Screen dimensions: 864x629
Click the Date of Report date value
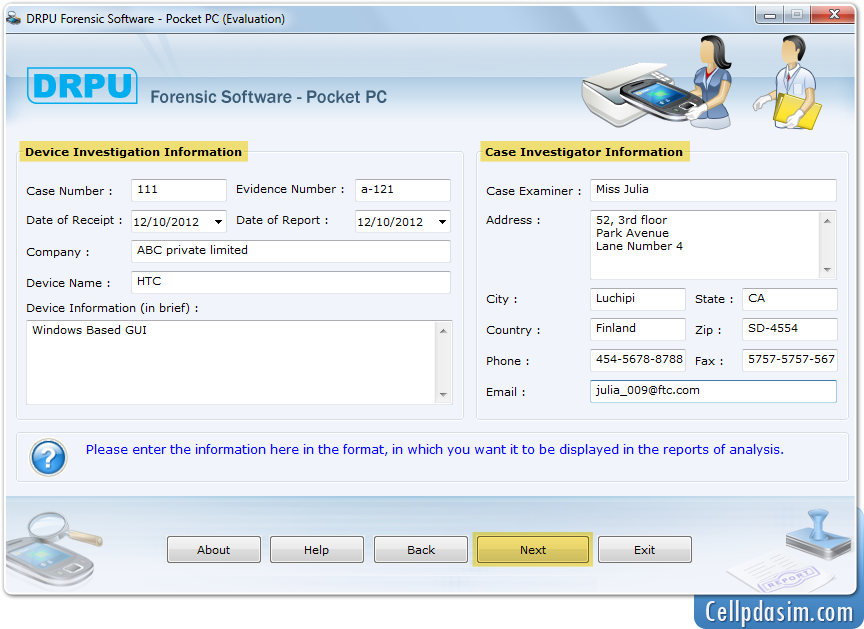click(390, 222)
